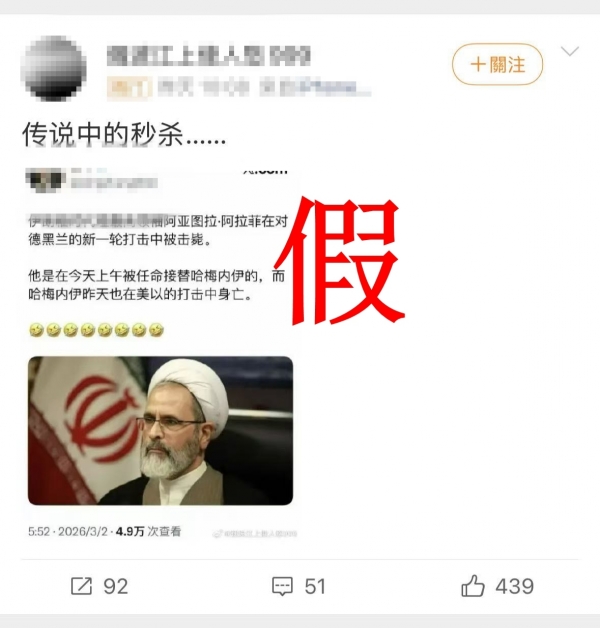The width and height of the screenshot is (600, 628).
Task: Tap the repost share icon
Action: 82,587
